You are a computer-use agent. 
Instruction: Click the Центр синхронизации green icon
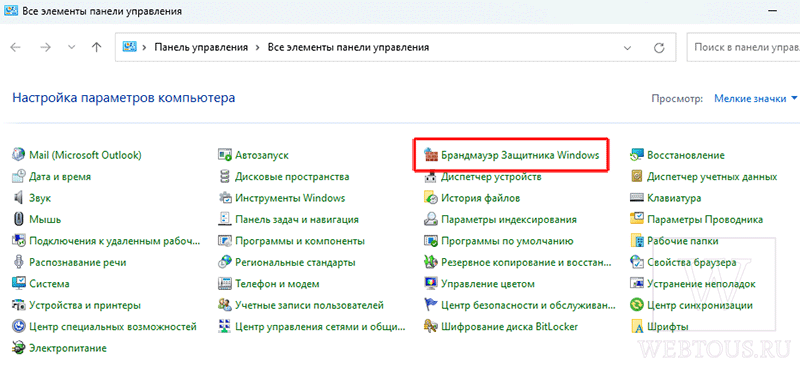click(636, 305)
